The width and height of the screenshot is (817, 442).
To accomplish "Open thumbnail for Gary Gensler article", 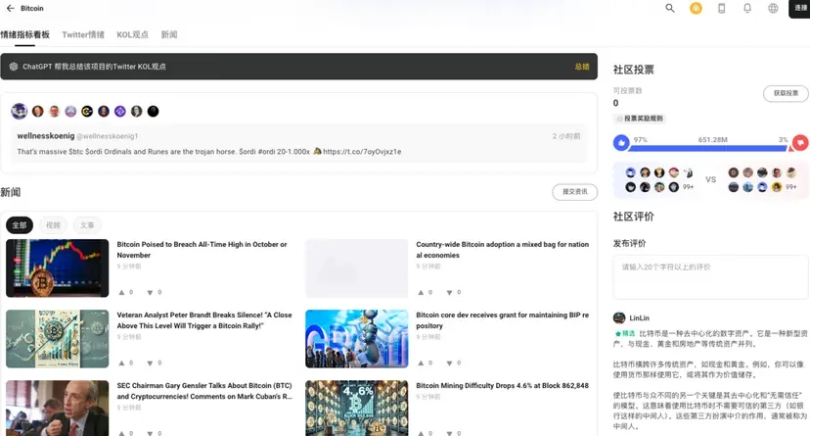I will pyautogui.click(x=57, y=408).
